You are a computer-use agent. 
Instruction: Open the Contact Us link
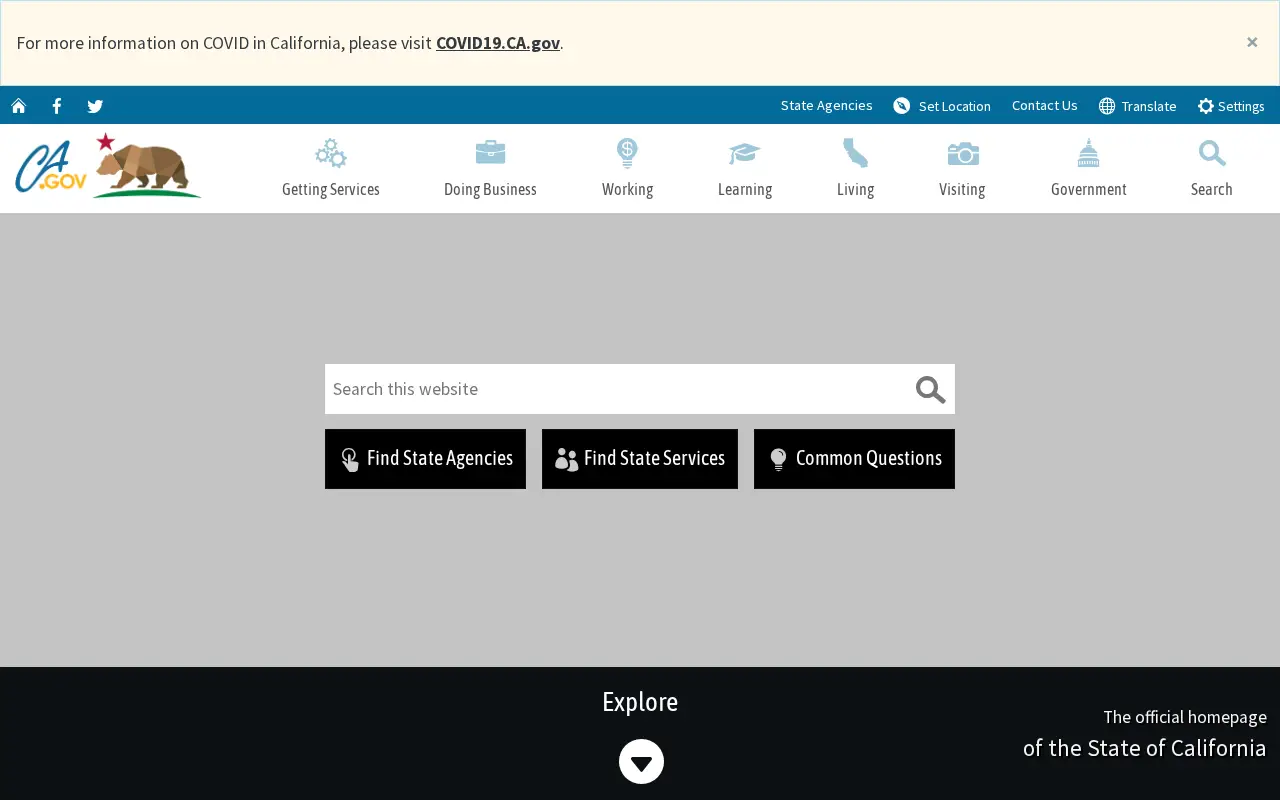(x=1044, y=105)
